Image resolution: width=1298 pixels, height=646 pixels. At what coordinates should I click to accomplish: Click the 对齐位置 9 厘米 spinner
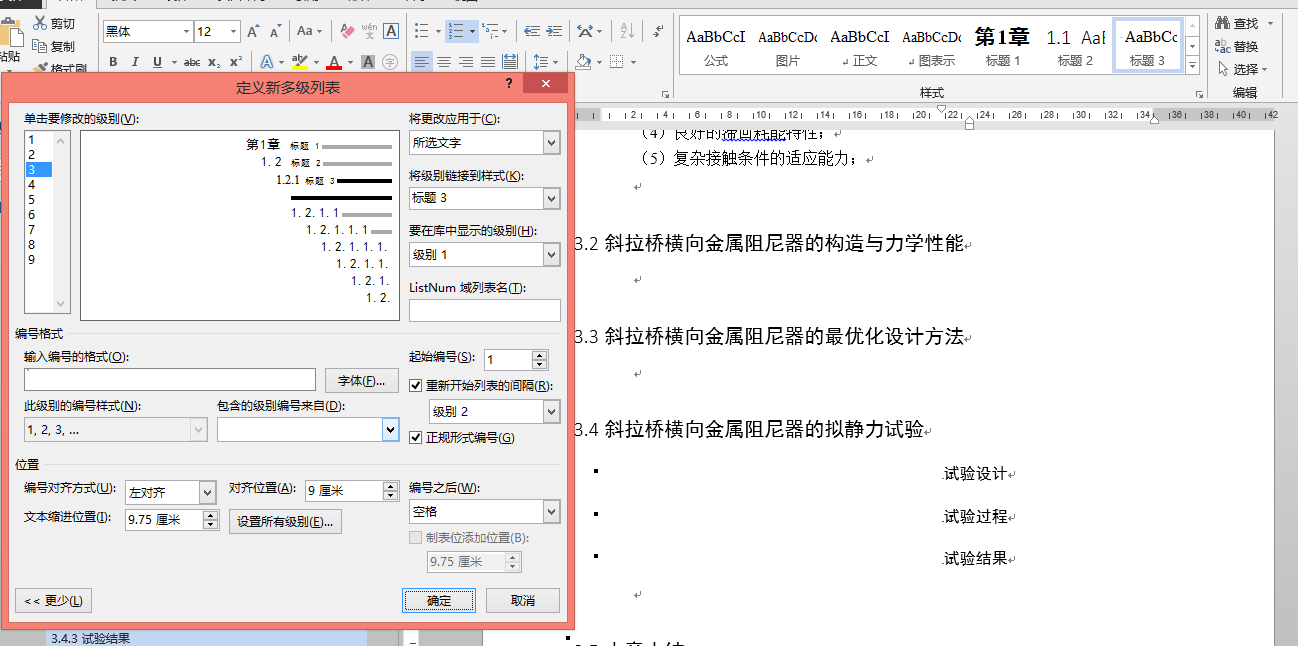[x=391, y=491]
